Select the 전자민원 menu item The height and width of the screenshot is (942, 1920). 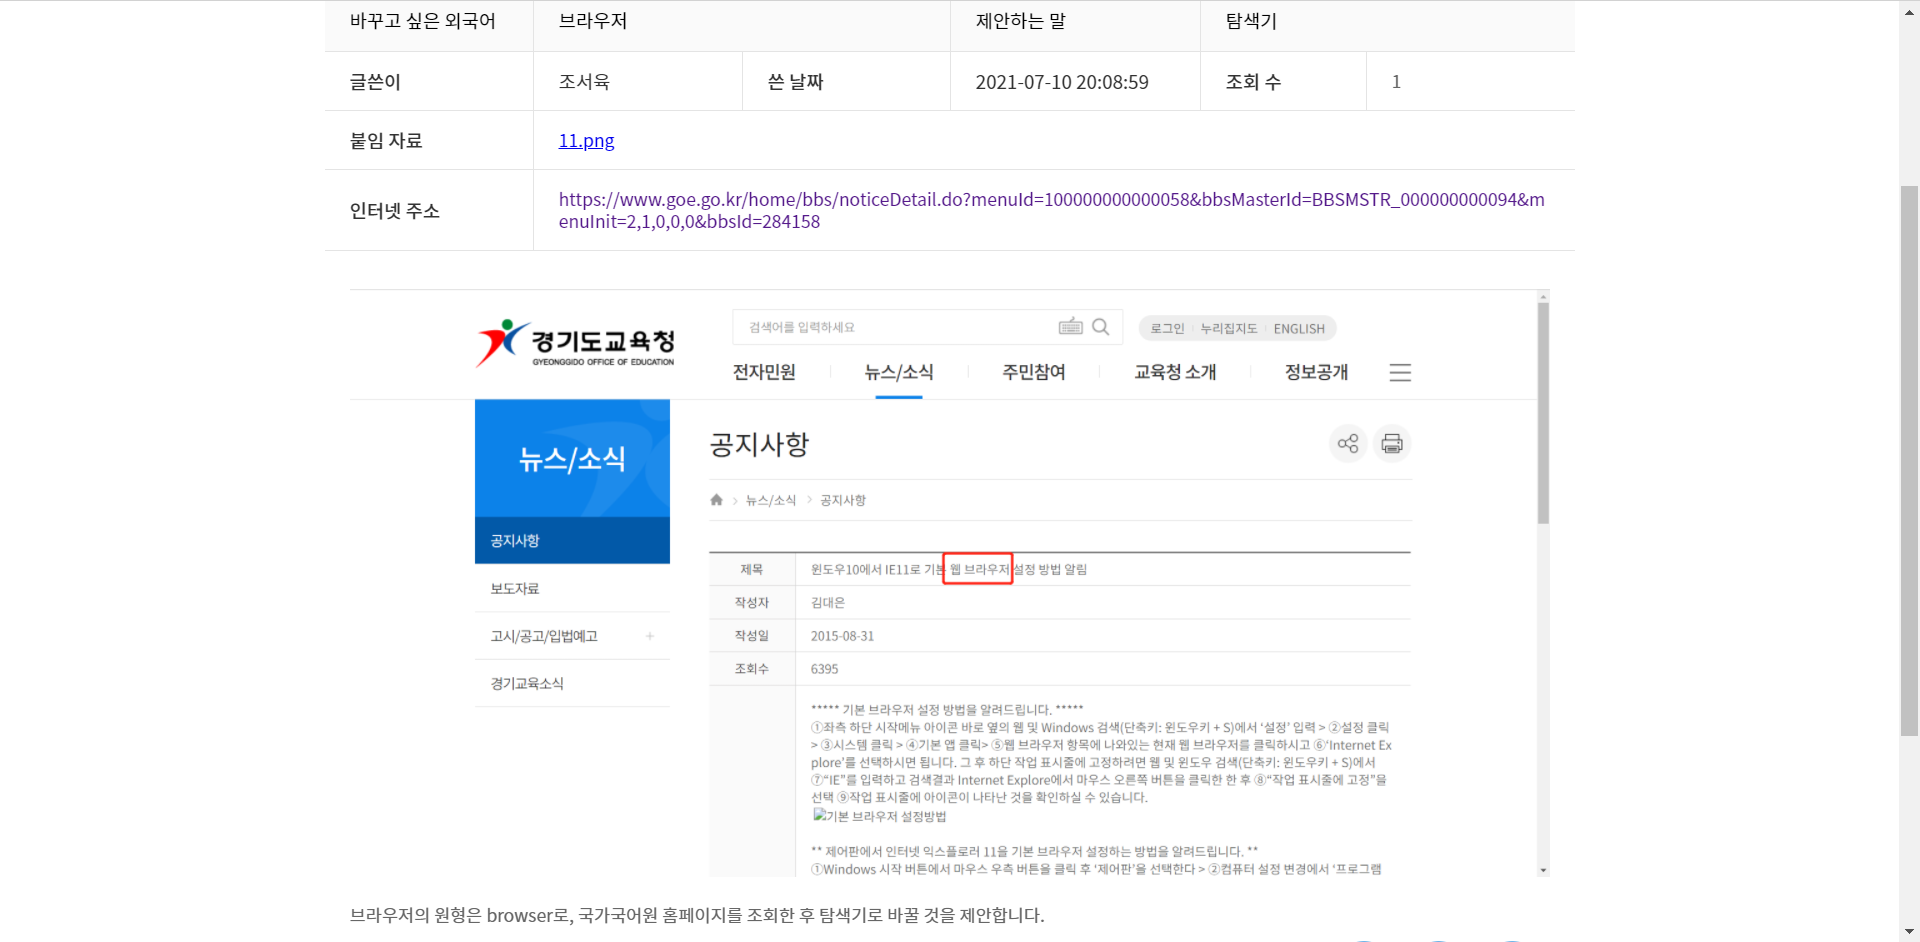click(x=764, y=372)
